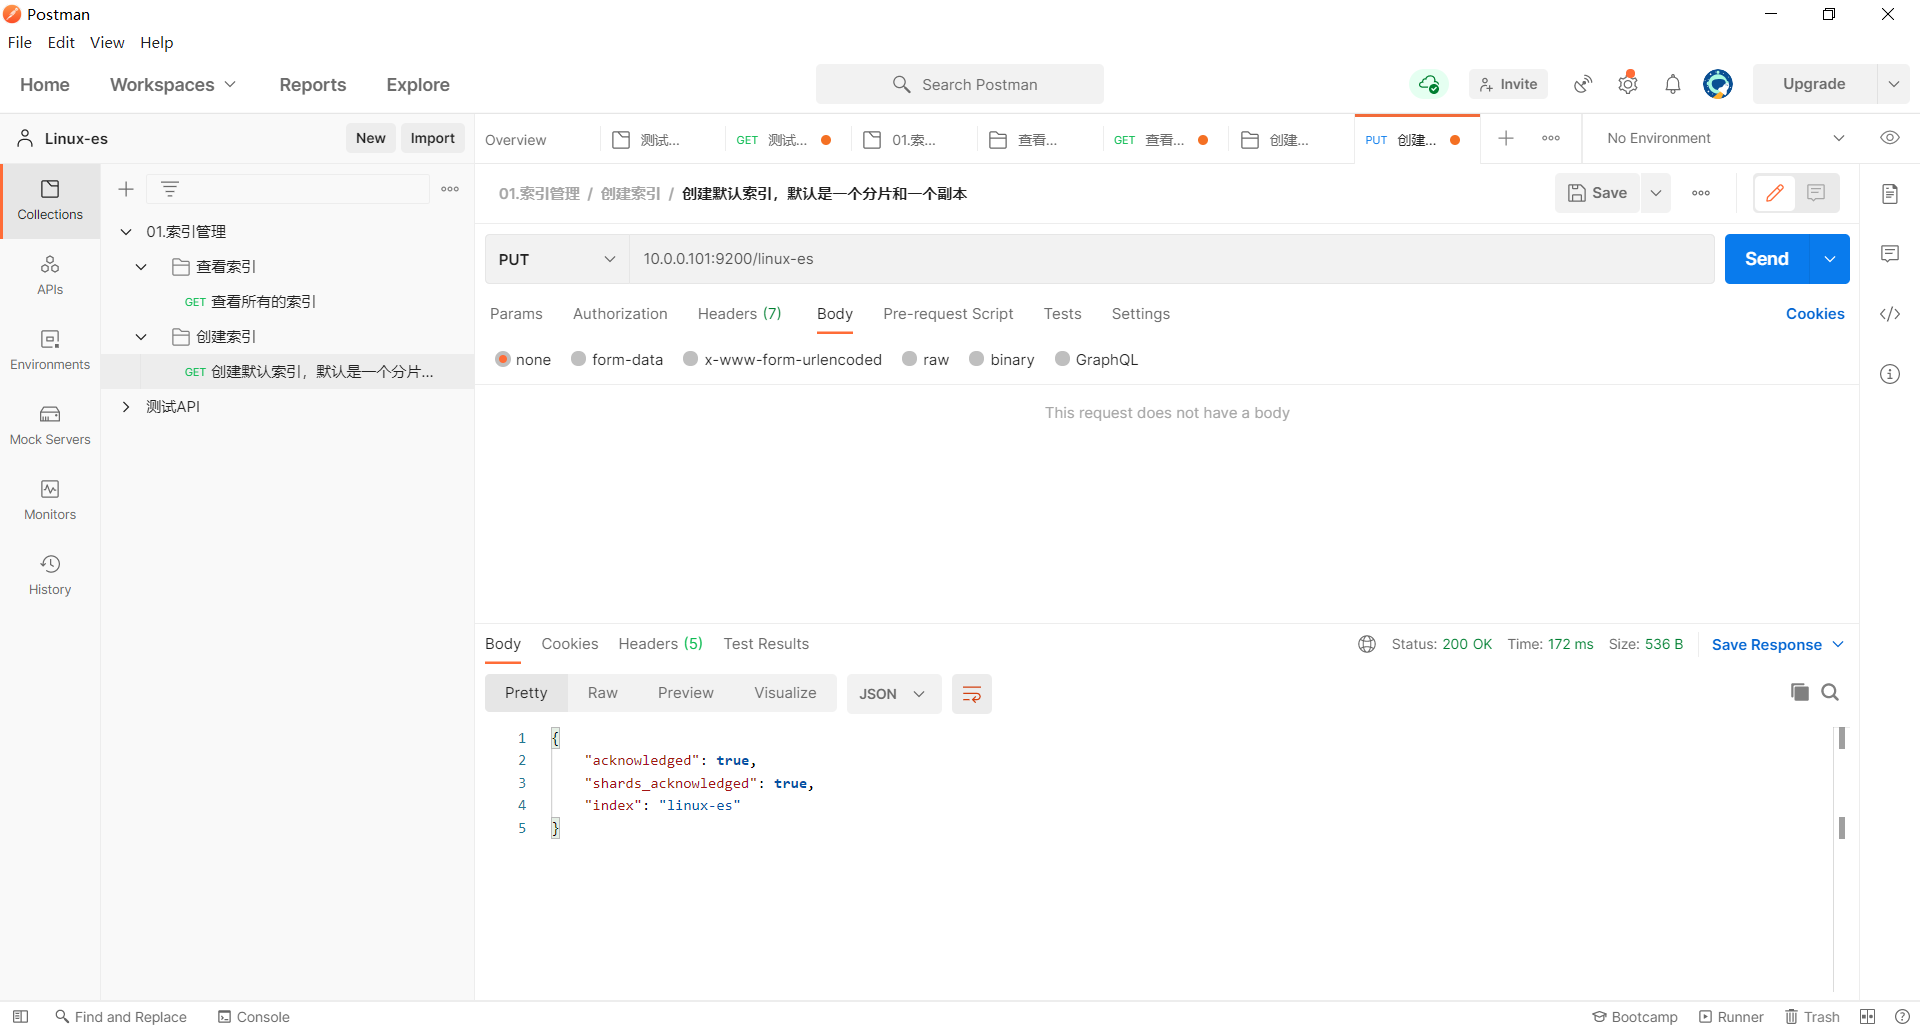Open the APIs sidebar panel
Screen dimensions: 1920x1030
pyautogui.click(x=50, y=276)
